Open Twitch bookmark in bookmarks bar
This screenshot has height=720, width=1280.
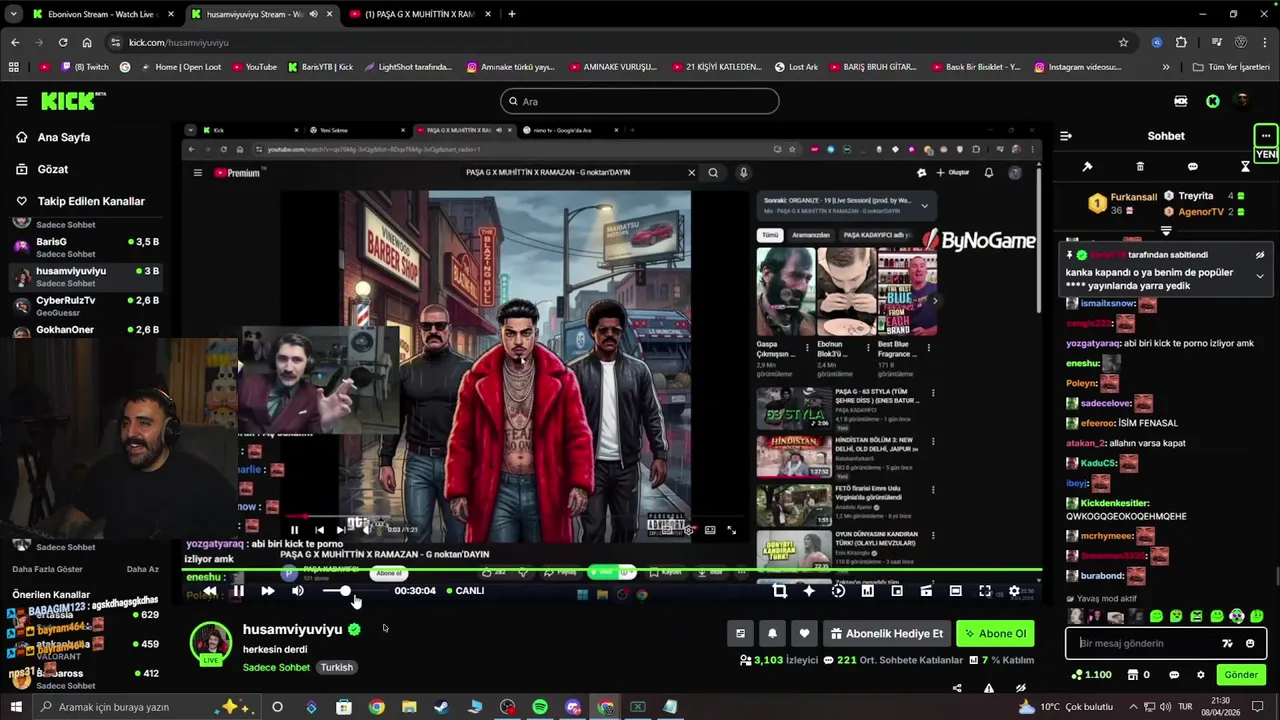[85, 67]
